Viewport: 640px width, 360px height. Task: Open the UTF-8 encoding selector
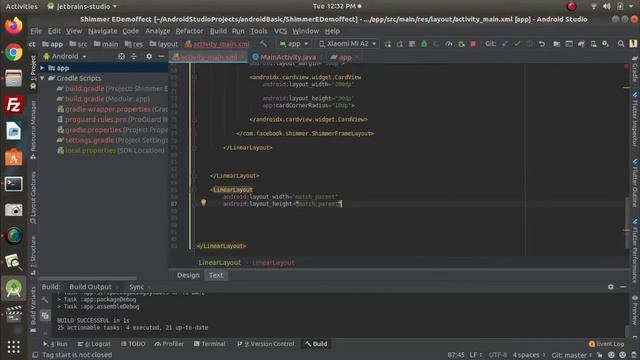tap(498, 355)
